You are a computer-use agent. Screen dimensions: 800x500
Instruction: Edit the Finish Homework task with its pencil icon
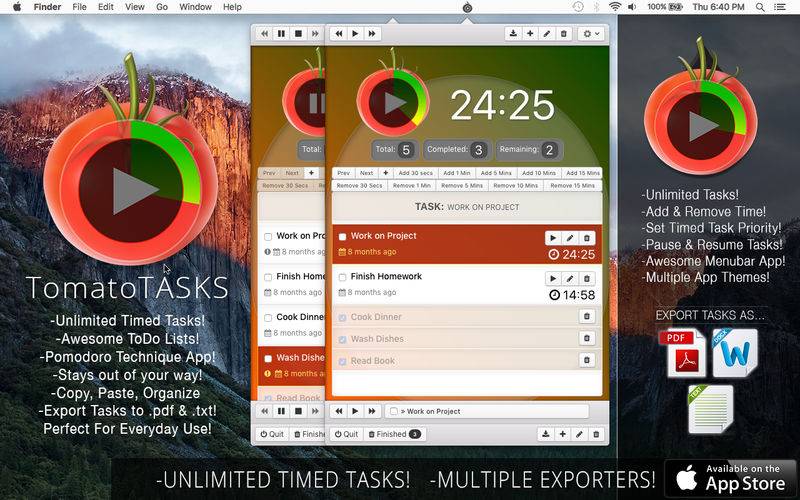[570, 278]
